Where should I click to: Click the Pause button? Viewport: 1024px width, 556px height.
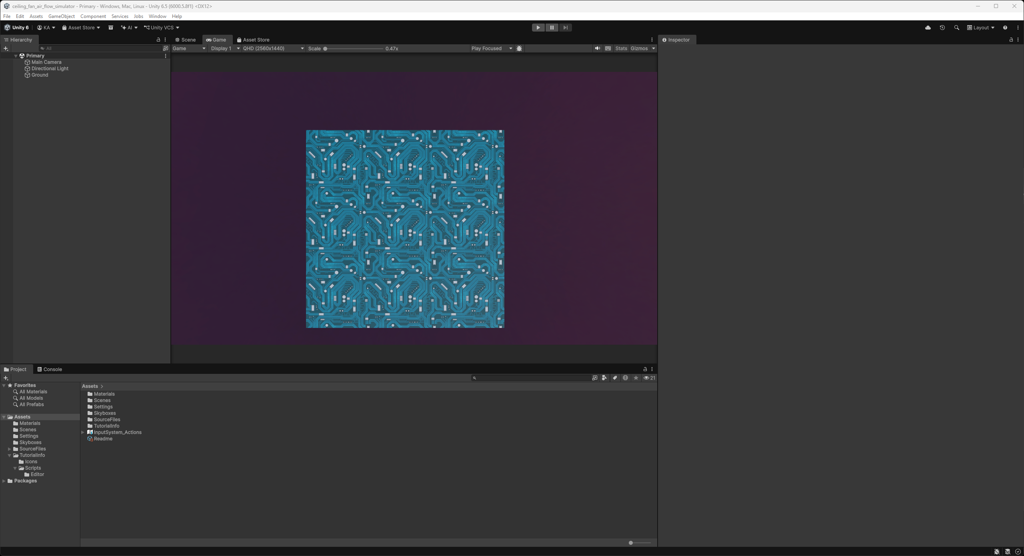coord(552,27)
